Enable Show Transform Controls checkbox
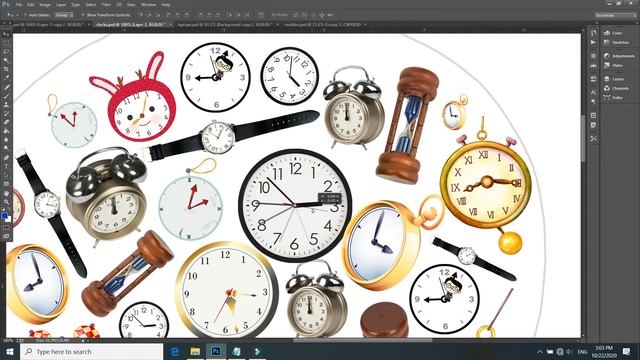 (83, 15)
